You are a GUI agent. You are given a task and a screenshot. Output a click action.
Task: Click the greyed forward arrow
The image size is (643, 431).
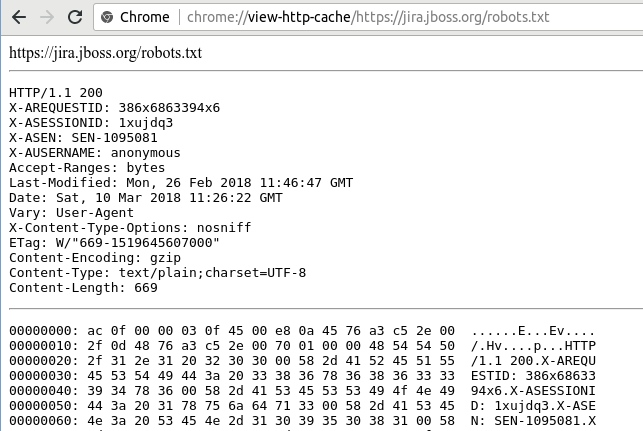pos(47,17)
